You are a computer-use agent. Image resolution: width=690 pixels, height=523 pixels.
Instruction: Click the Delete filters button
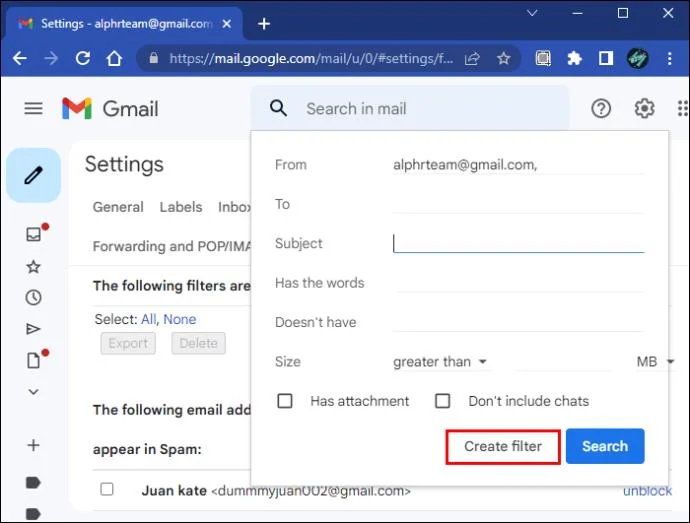(x=198, y=343)
